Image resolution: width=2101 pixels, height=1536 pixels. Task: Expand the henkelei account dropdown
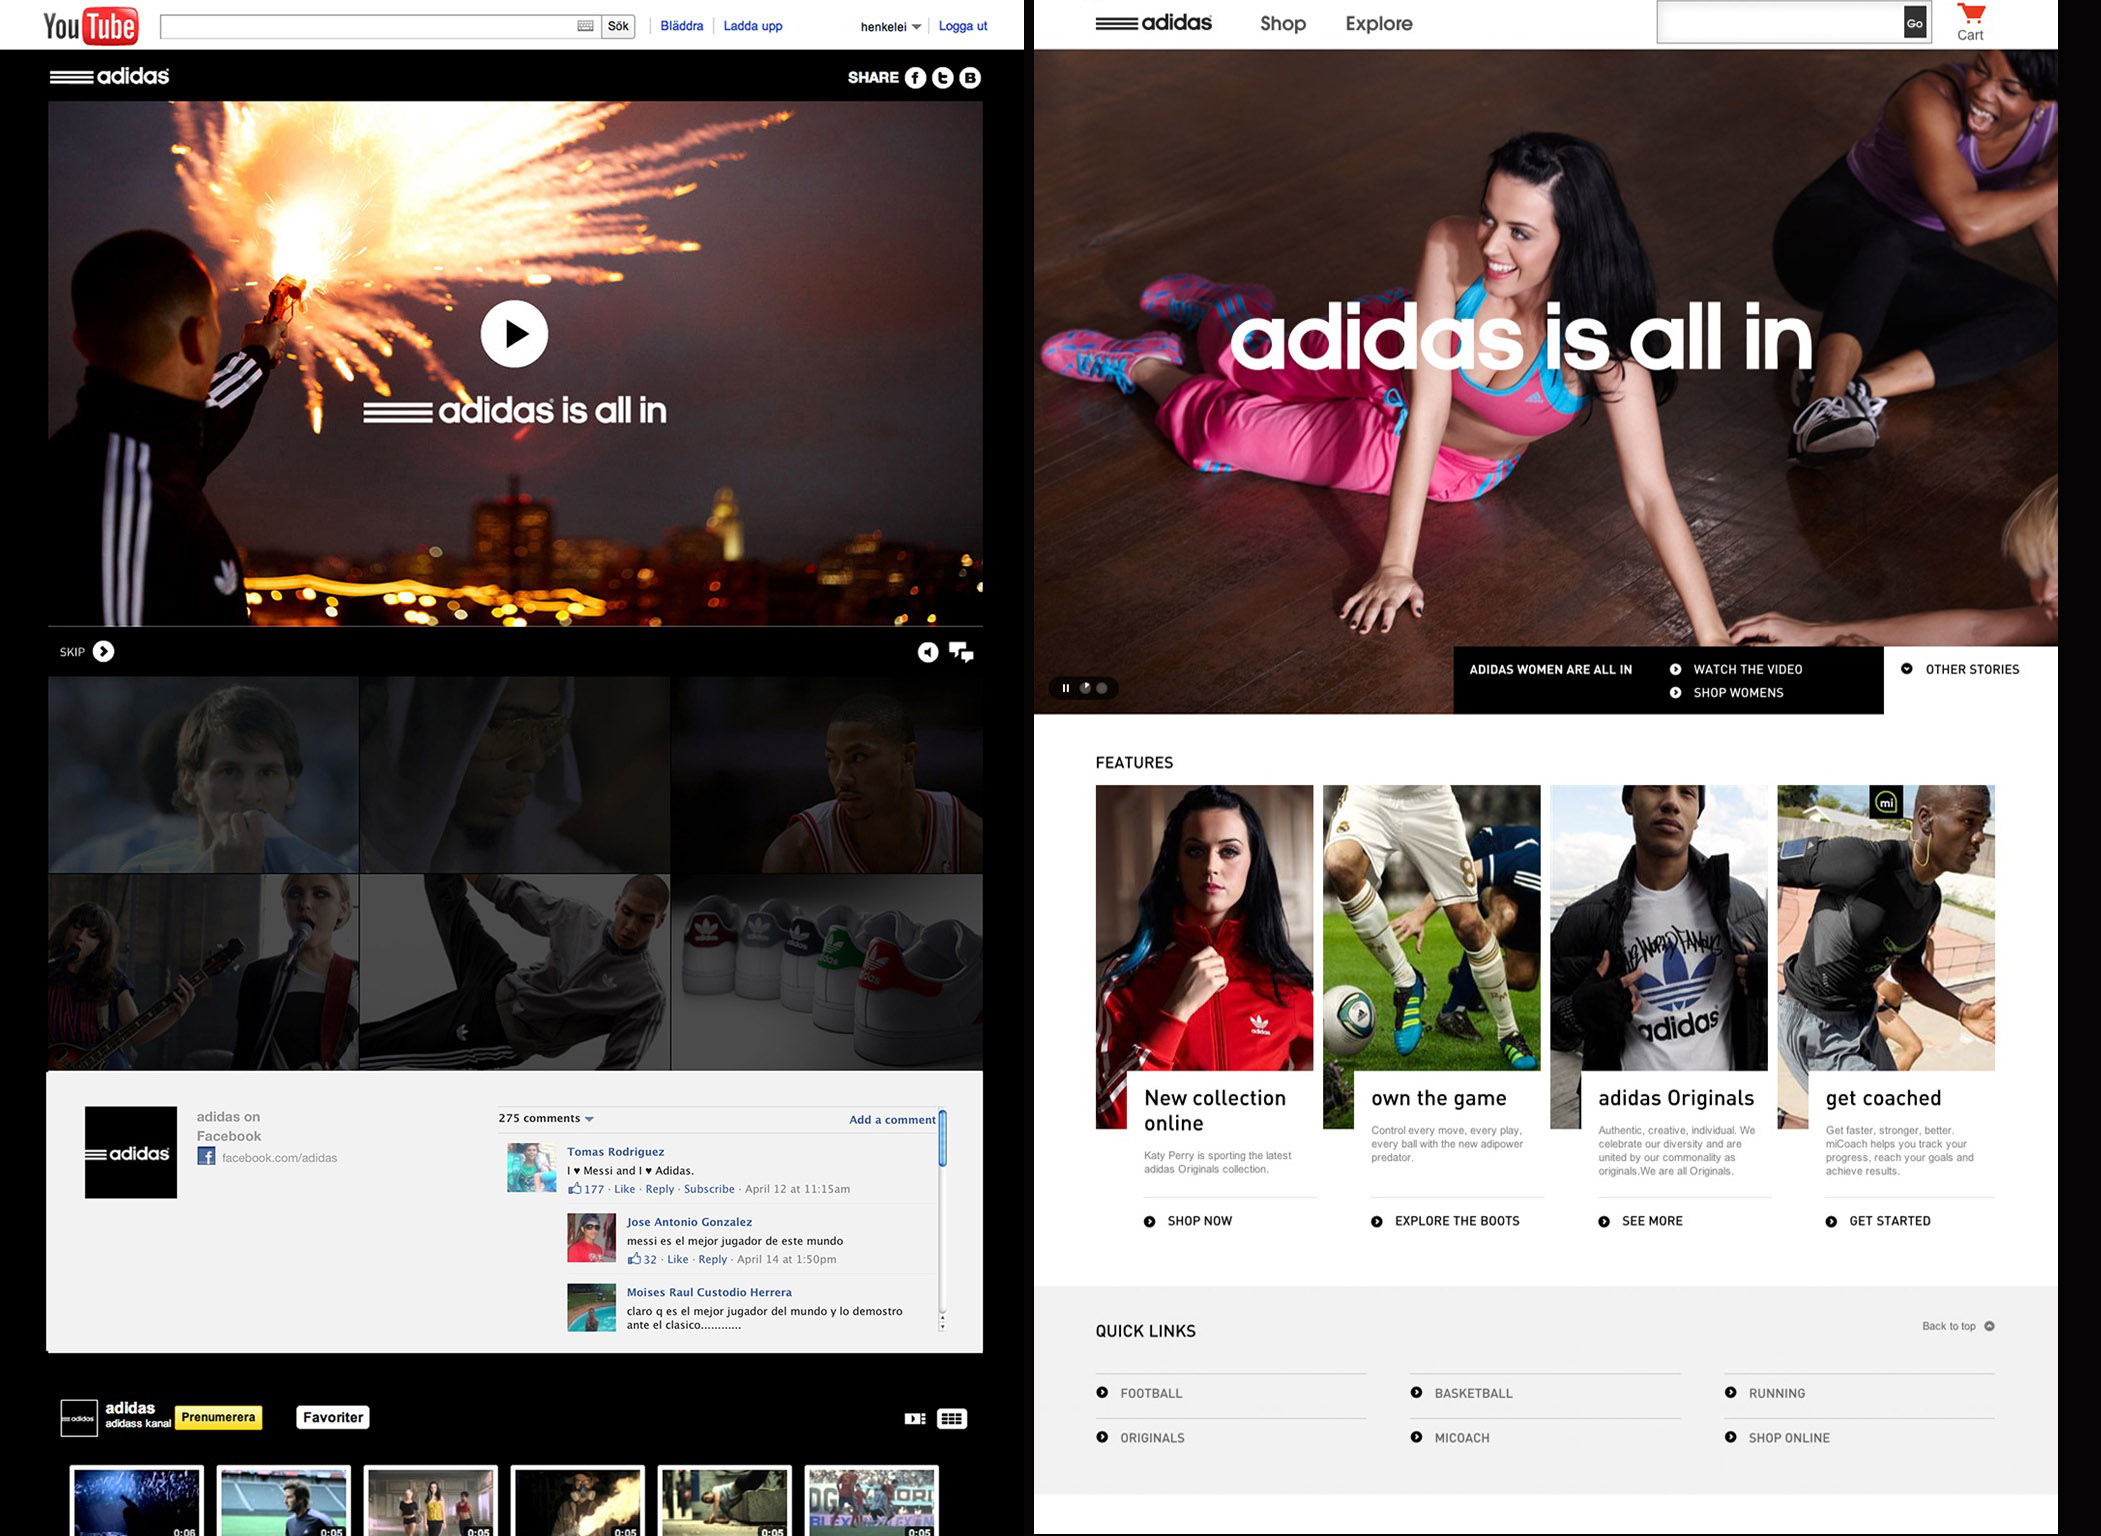[x=916, y=27]
